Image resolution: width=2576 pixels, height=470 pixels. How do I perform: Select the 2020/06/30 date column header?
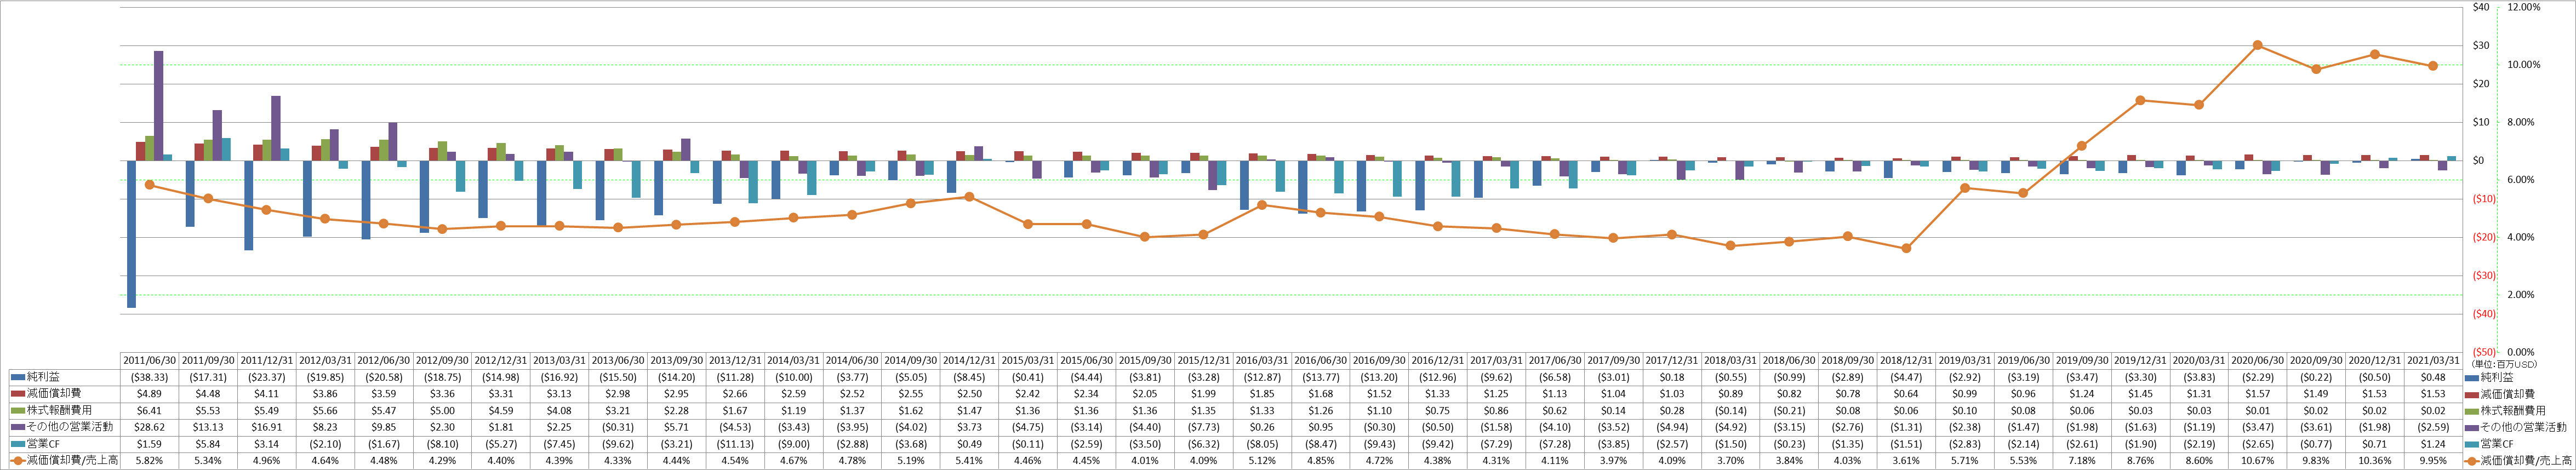pyautogui.click(x=2258, y=360)
